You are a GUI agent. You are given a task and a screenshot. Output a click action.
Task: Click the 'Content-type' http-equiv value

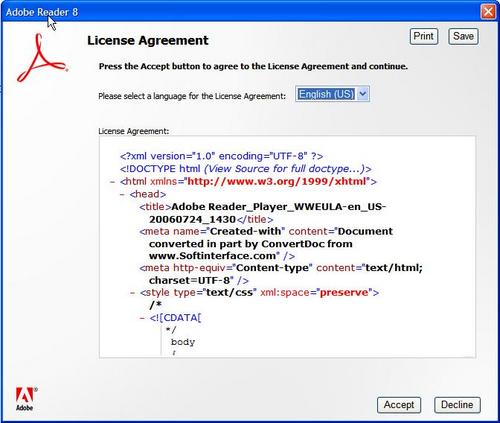click(x=272, y=268)
